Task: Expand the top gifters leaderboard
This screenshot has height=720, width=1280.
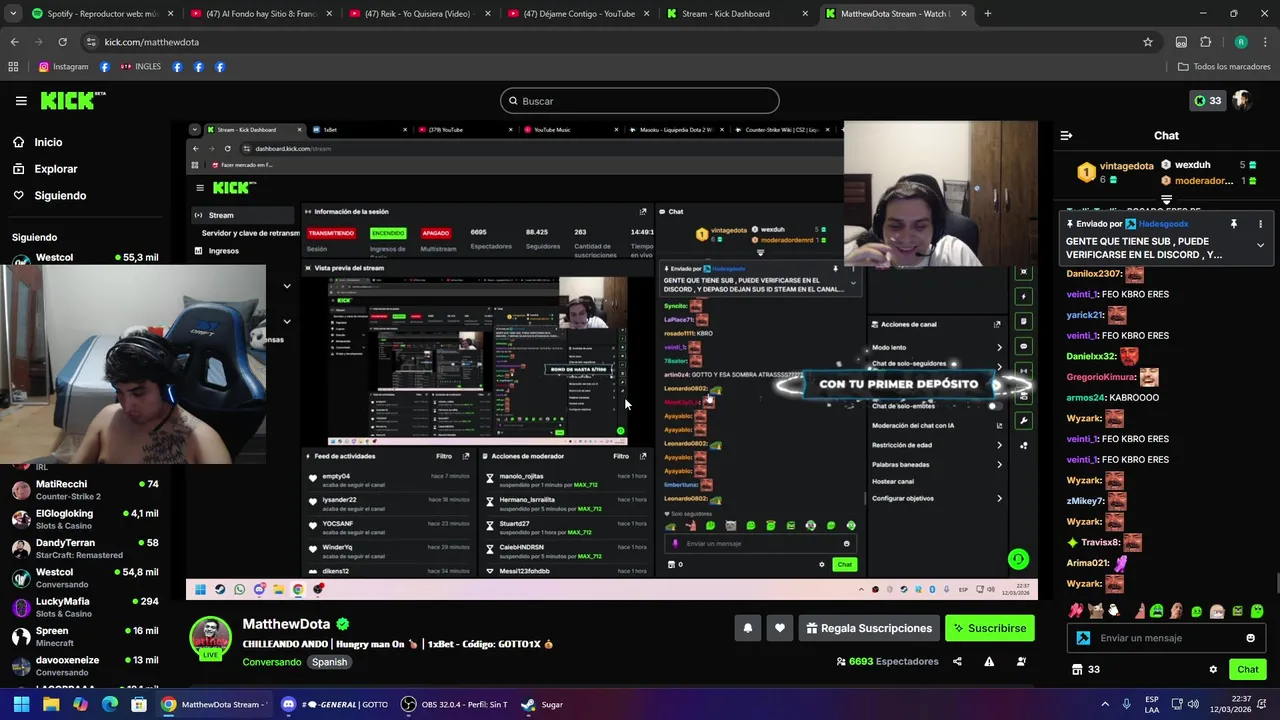Action: (x=1166, y=200)
